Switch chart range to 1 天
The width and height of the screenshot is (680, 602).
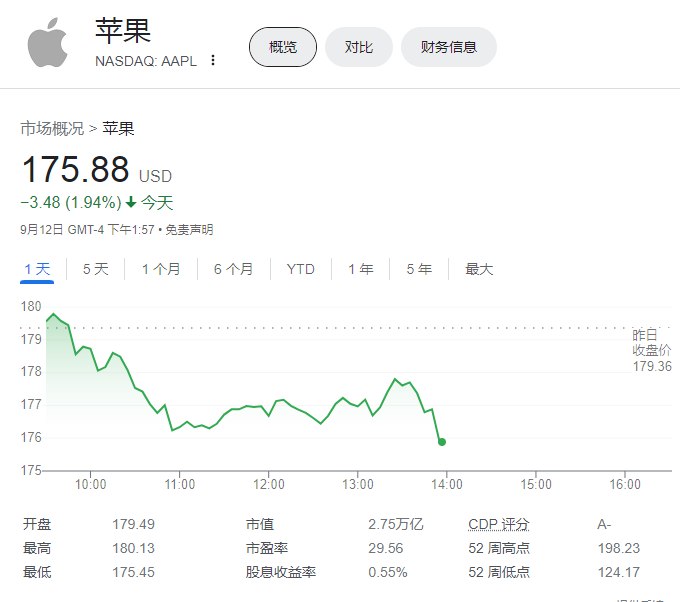(x=37, y=269)
